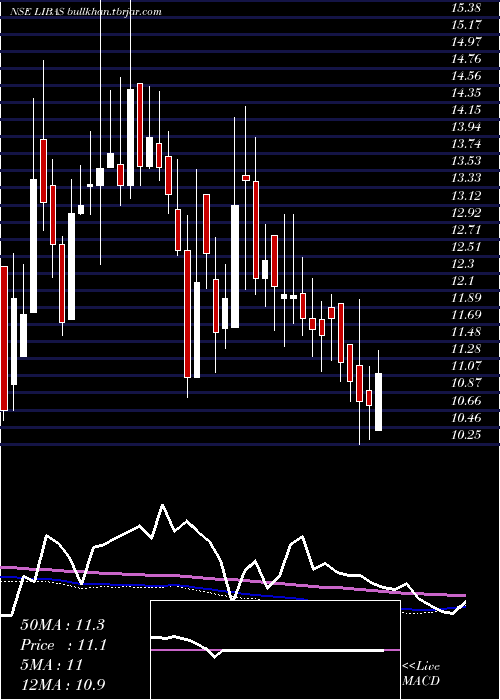
Task: Select the 10.25 price axis label
Action: (x=466, y=434)
